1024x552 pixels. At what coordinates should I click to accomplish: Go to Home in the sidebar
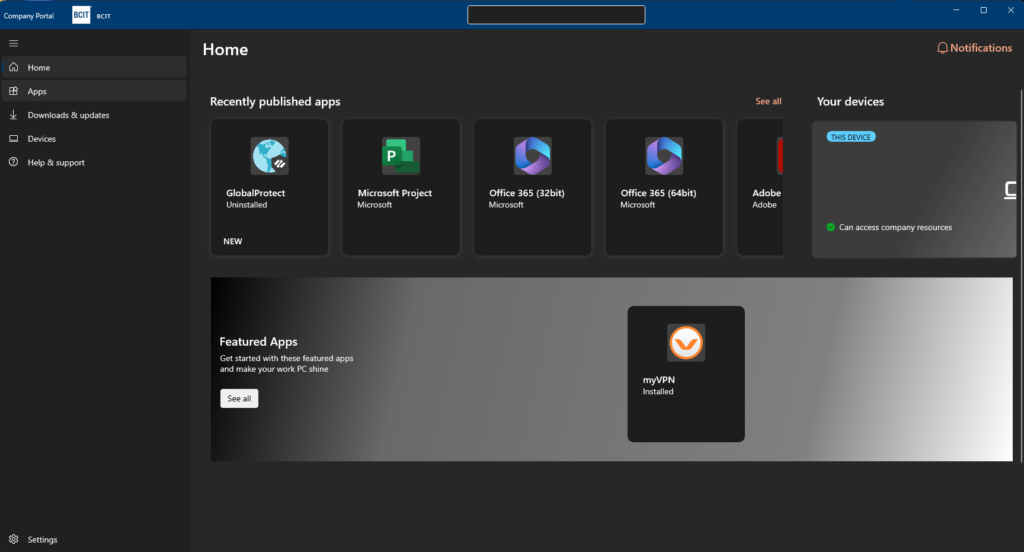tap(94, 67)
